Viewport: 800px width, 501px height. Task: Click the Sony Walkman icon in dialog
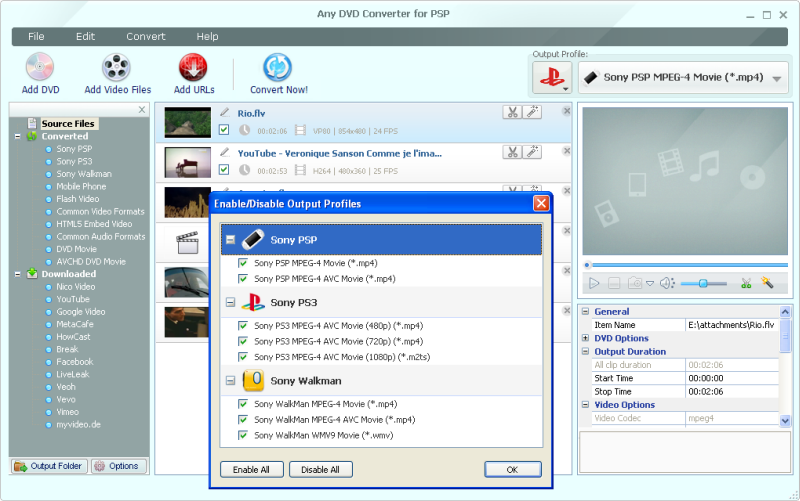253,380
